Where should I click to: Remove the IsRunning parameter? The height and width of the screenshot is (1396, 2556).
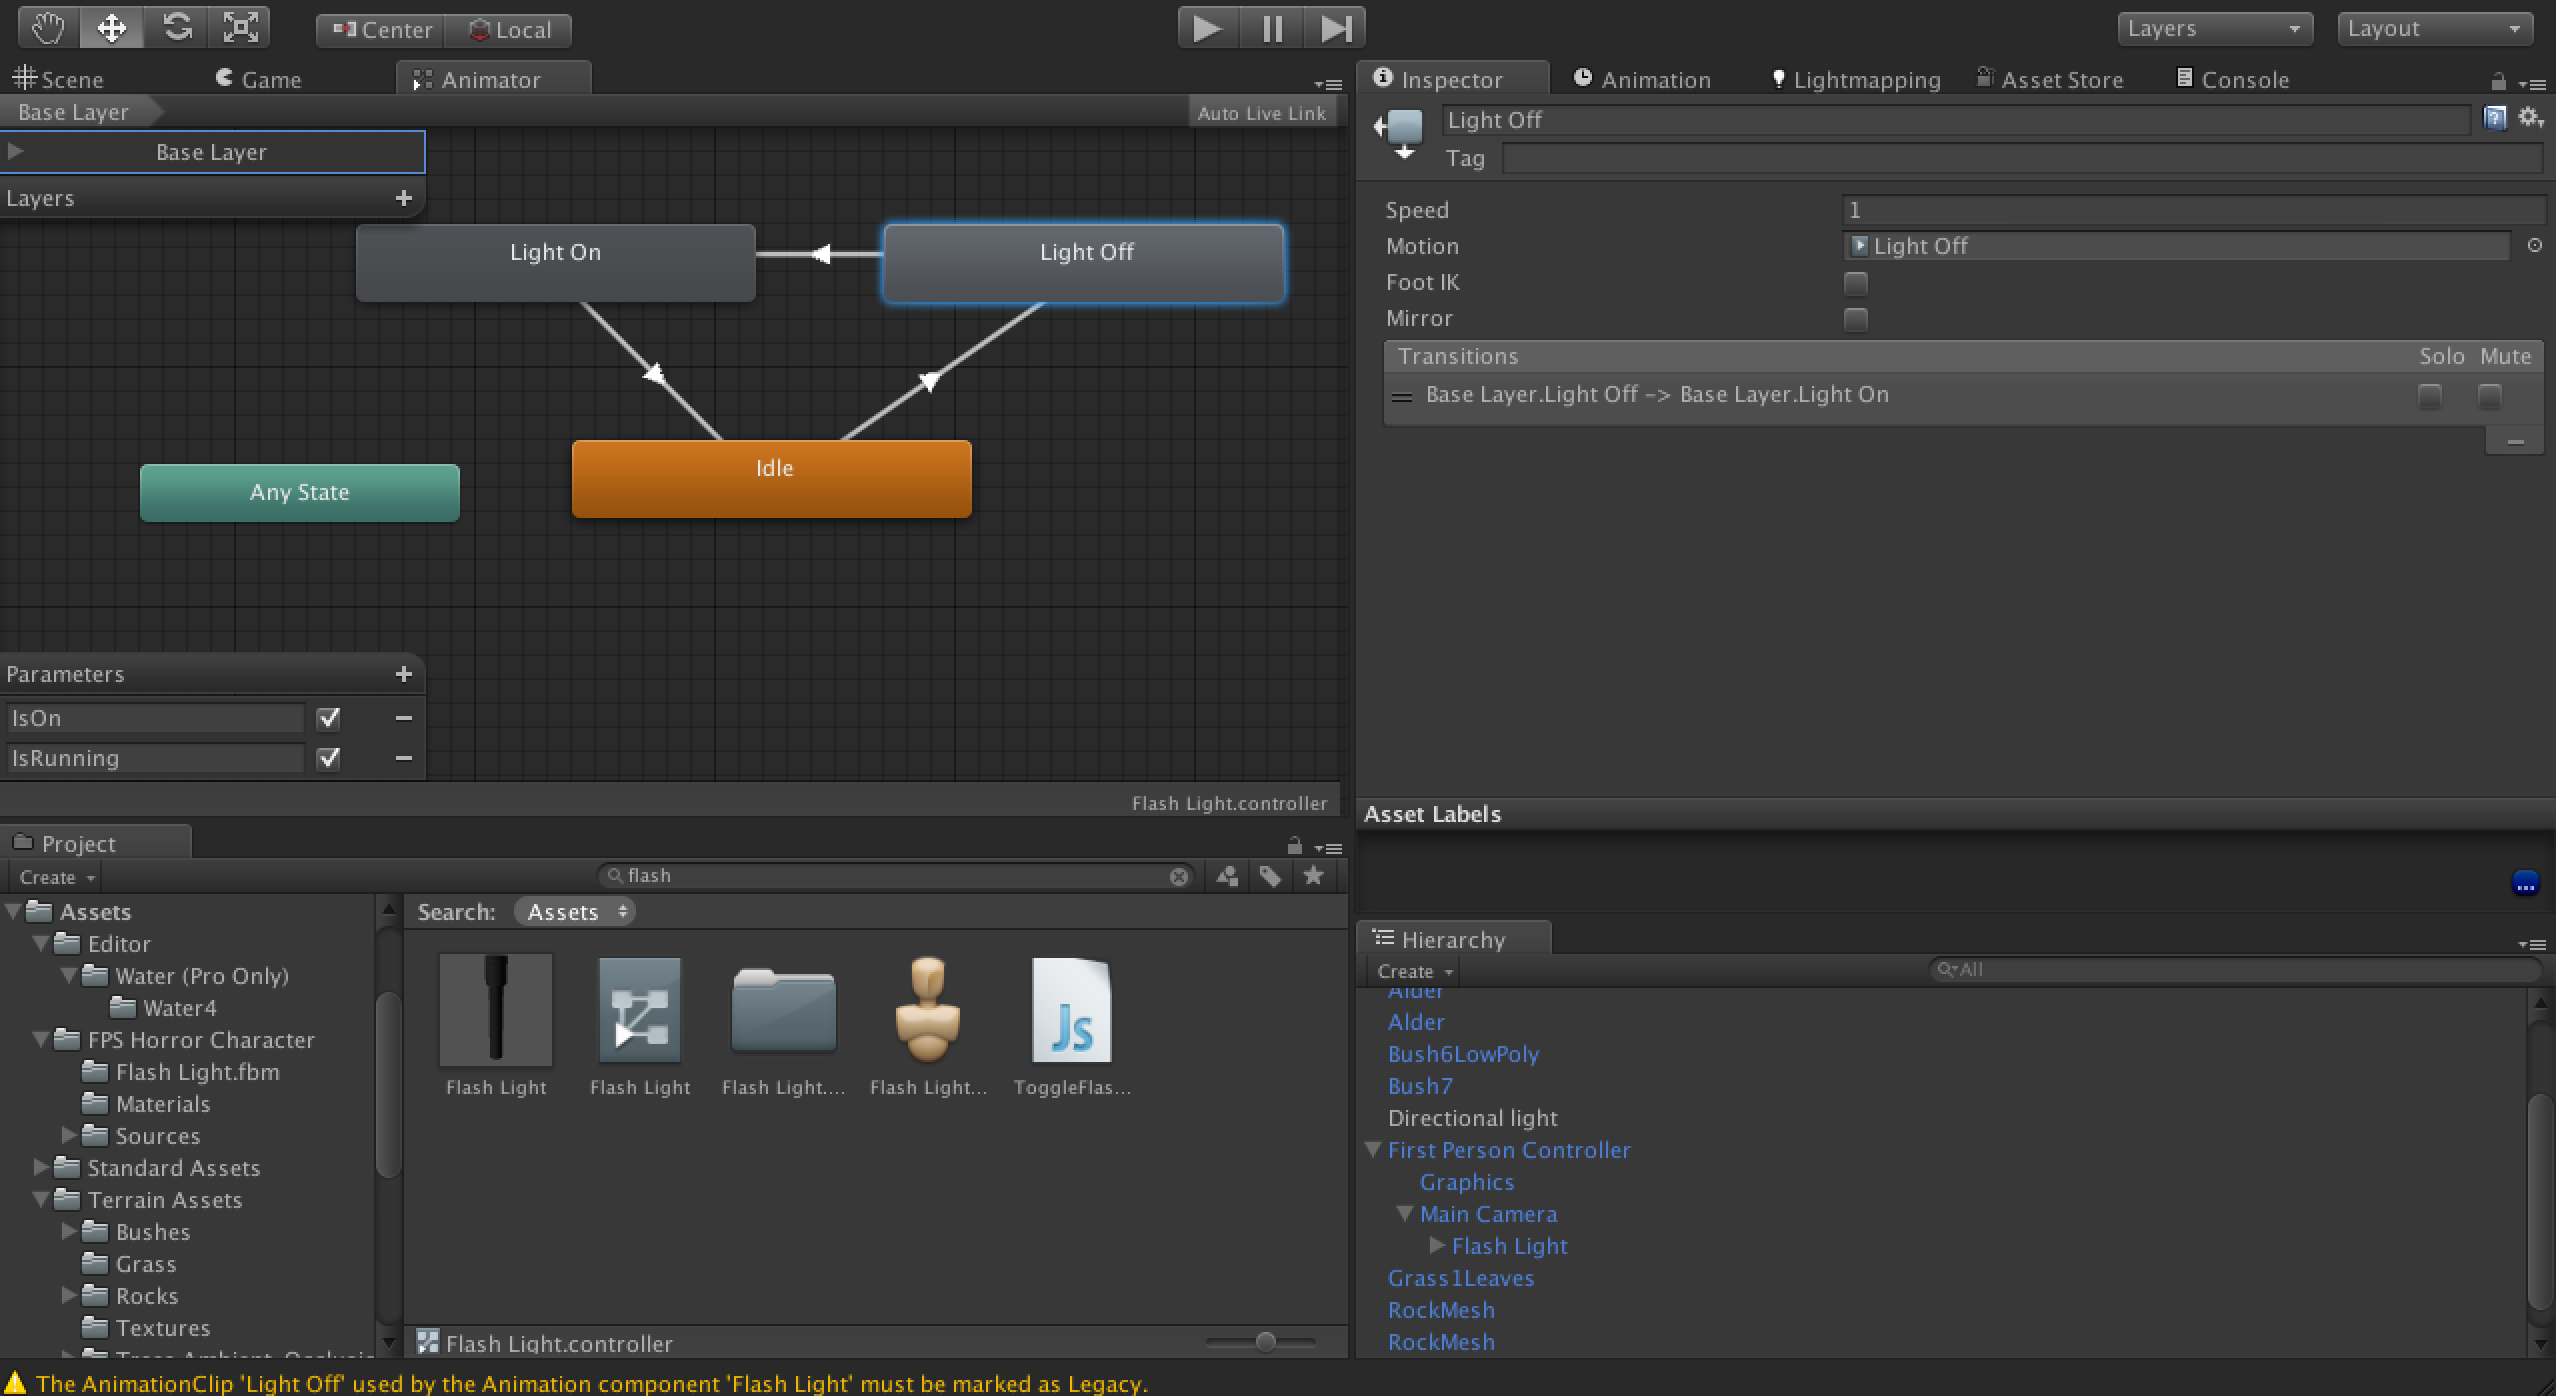(x=404, y=758)
